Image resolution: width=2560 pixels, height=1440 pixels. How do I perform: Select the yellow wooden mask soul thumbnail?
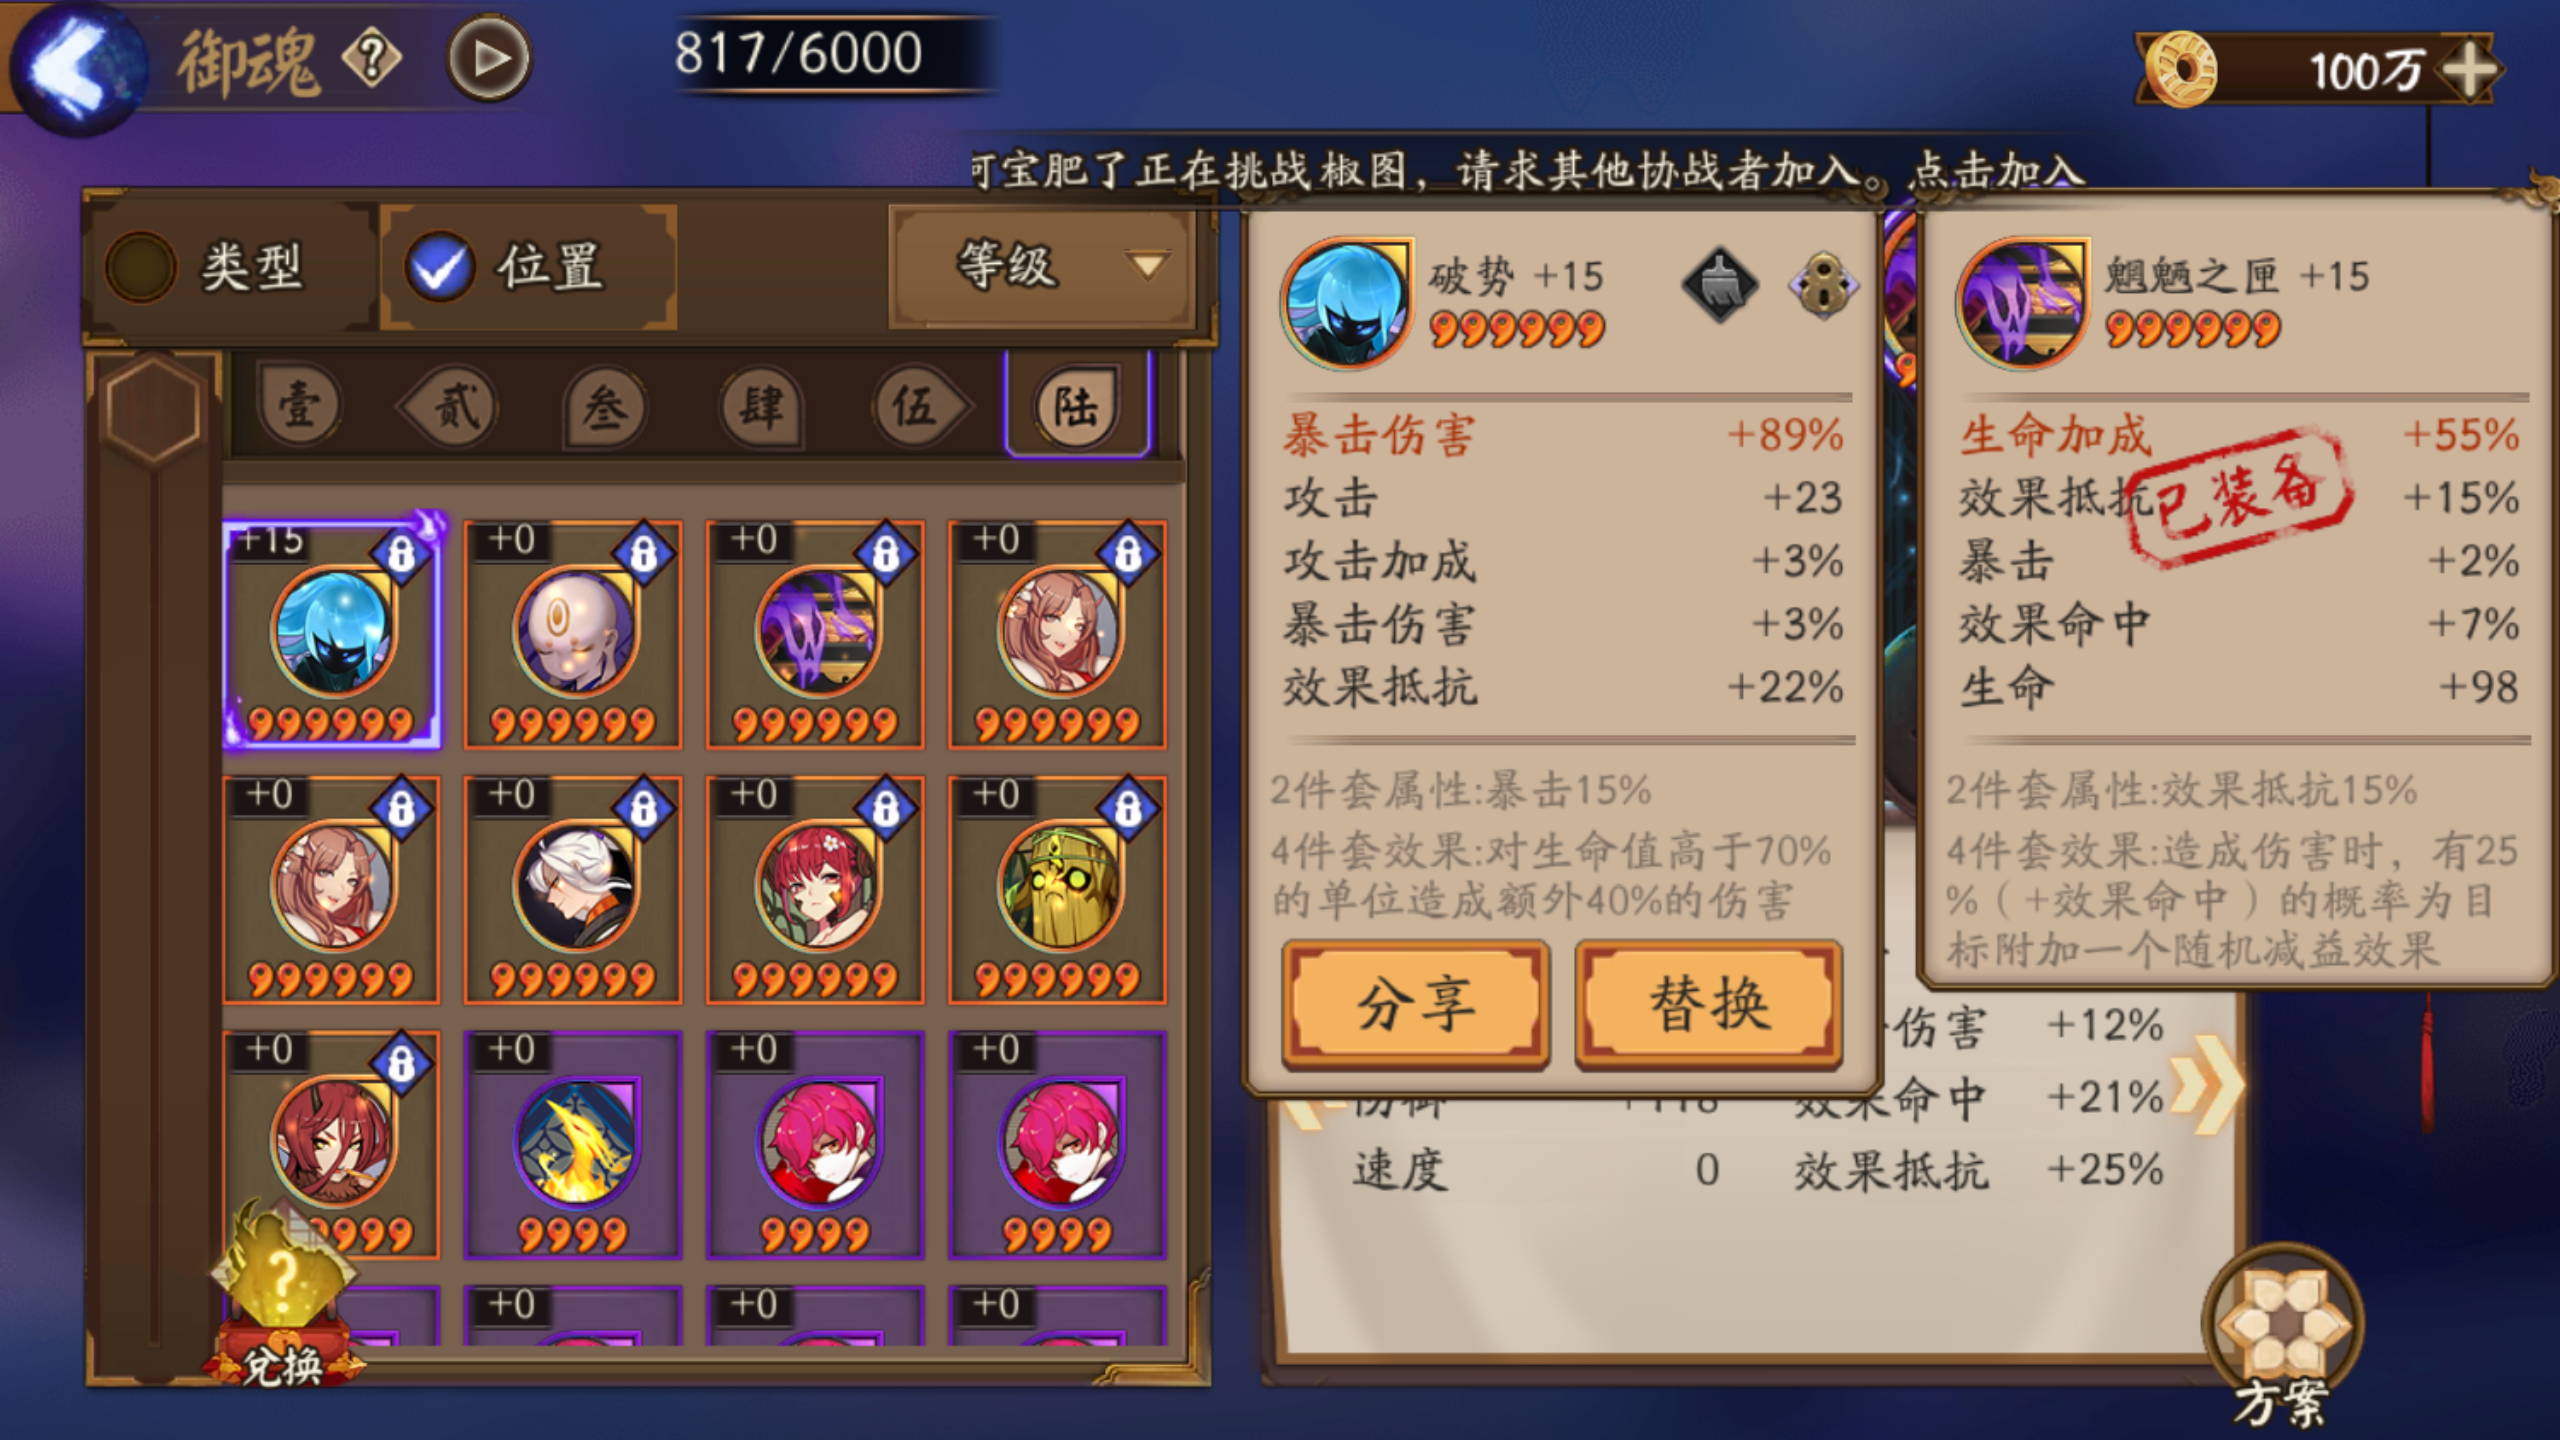coord(1058,890)
